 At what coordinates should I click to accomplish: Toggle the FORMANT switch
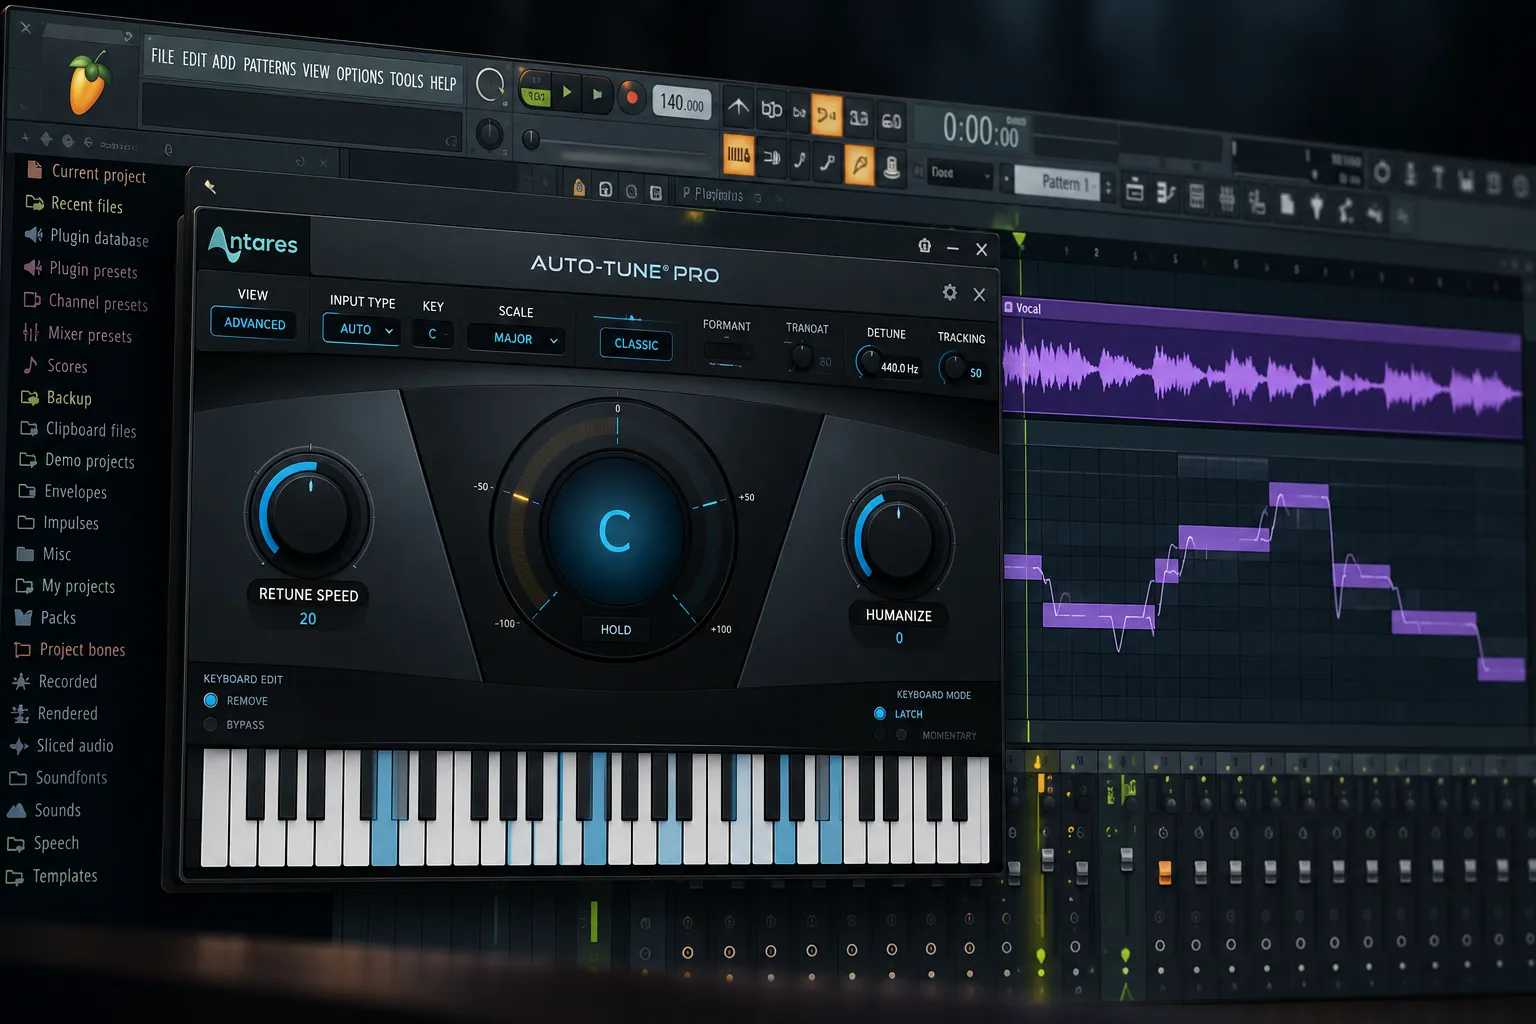click(728, 353)
